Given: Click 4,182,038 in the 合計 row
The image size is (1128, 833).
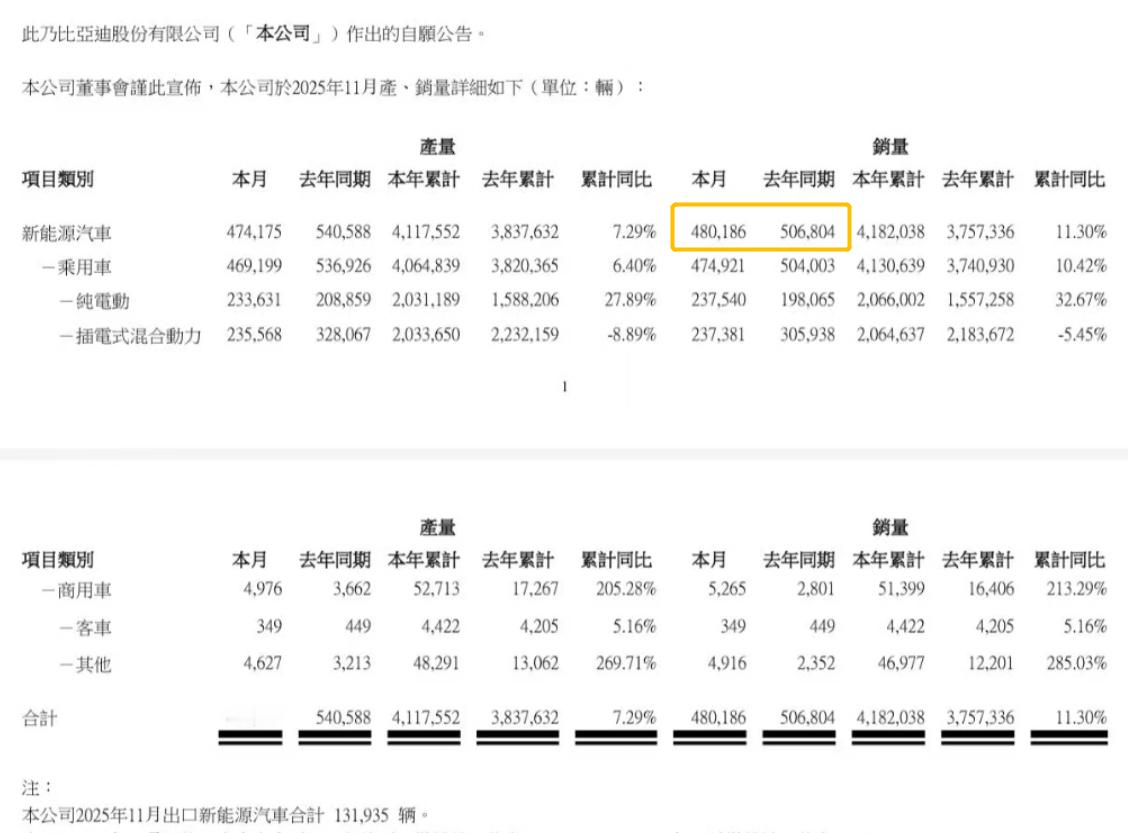Looking at the screenshot, I should pyautogui.click(x=890, y=717).
